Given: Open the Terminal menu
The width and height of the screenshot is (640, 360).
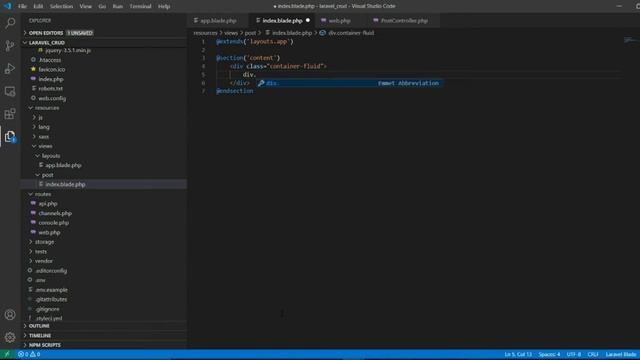Looking at the screenshot, I should [x=140, y=6].
